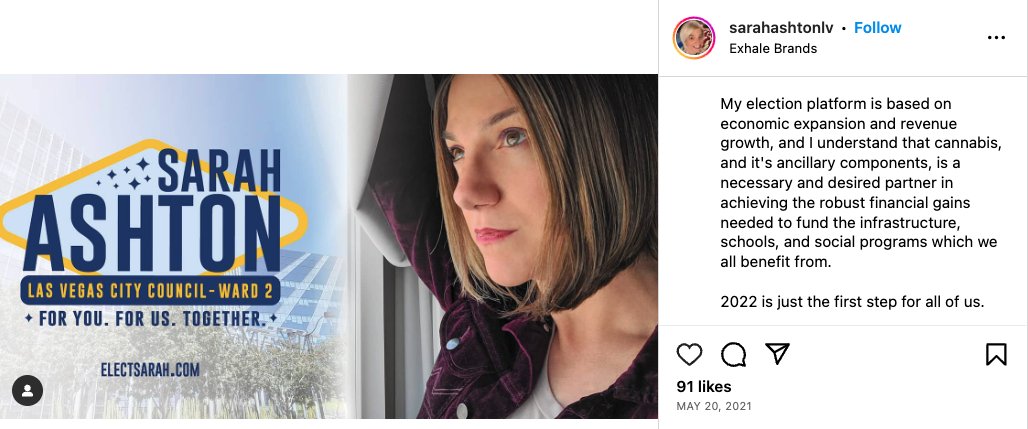The image size is (1028, 429).
Task: Like the post with the heart icon
Action: click(x=689, y=354)
